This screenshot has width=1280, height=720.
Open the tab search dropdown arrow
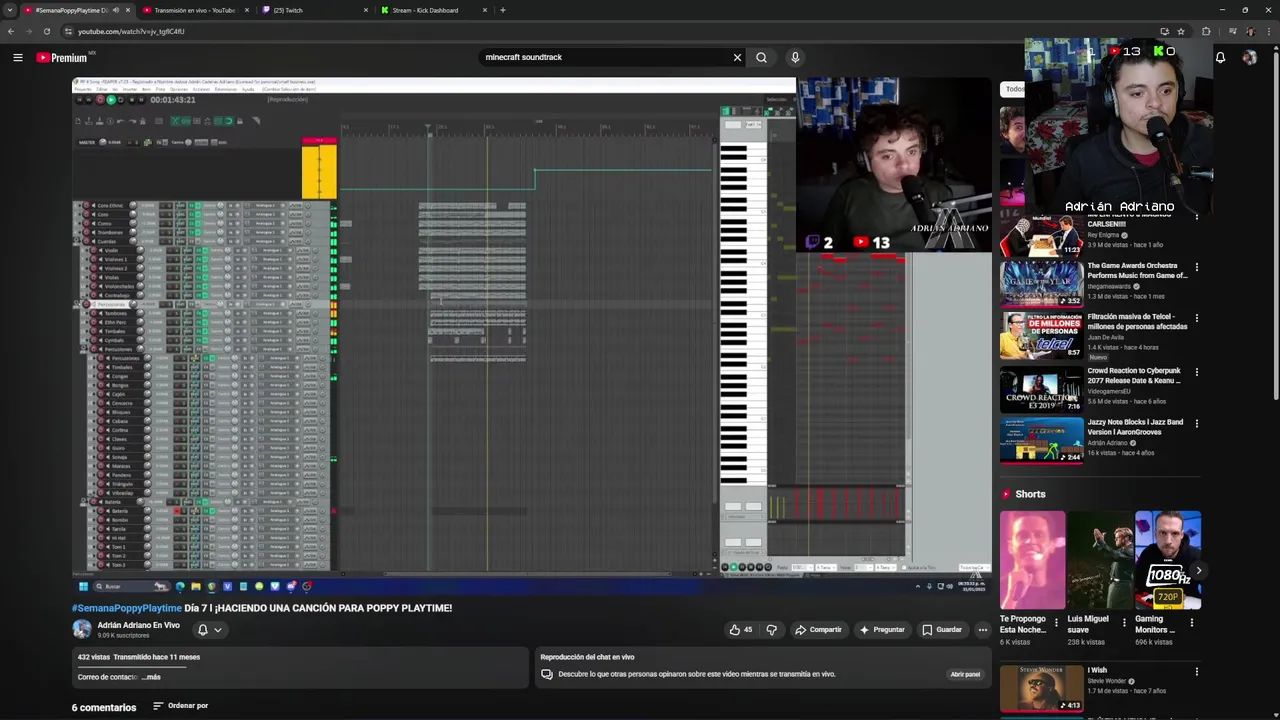9,10
